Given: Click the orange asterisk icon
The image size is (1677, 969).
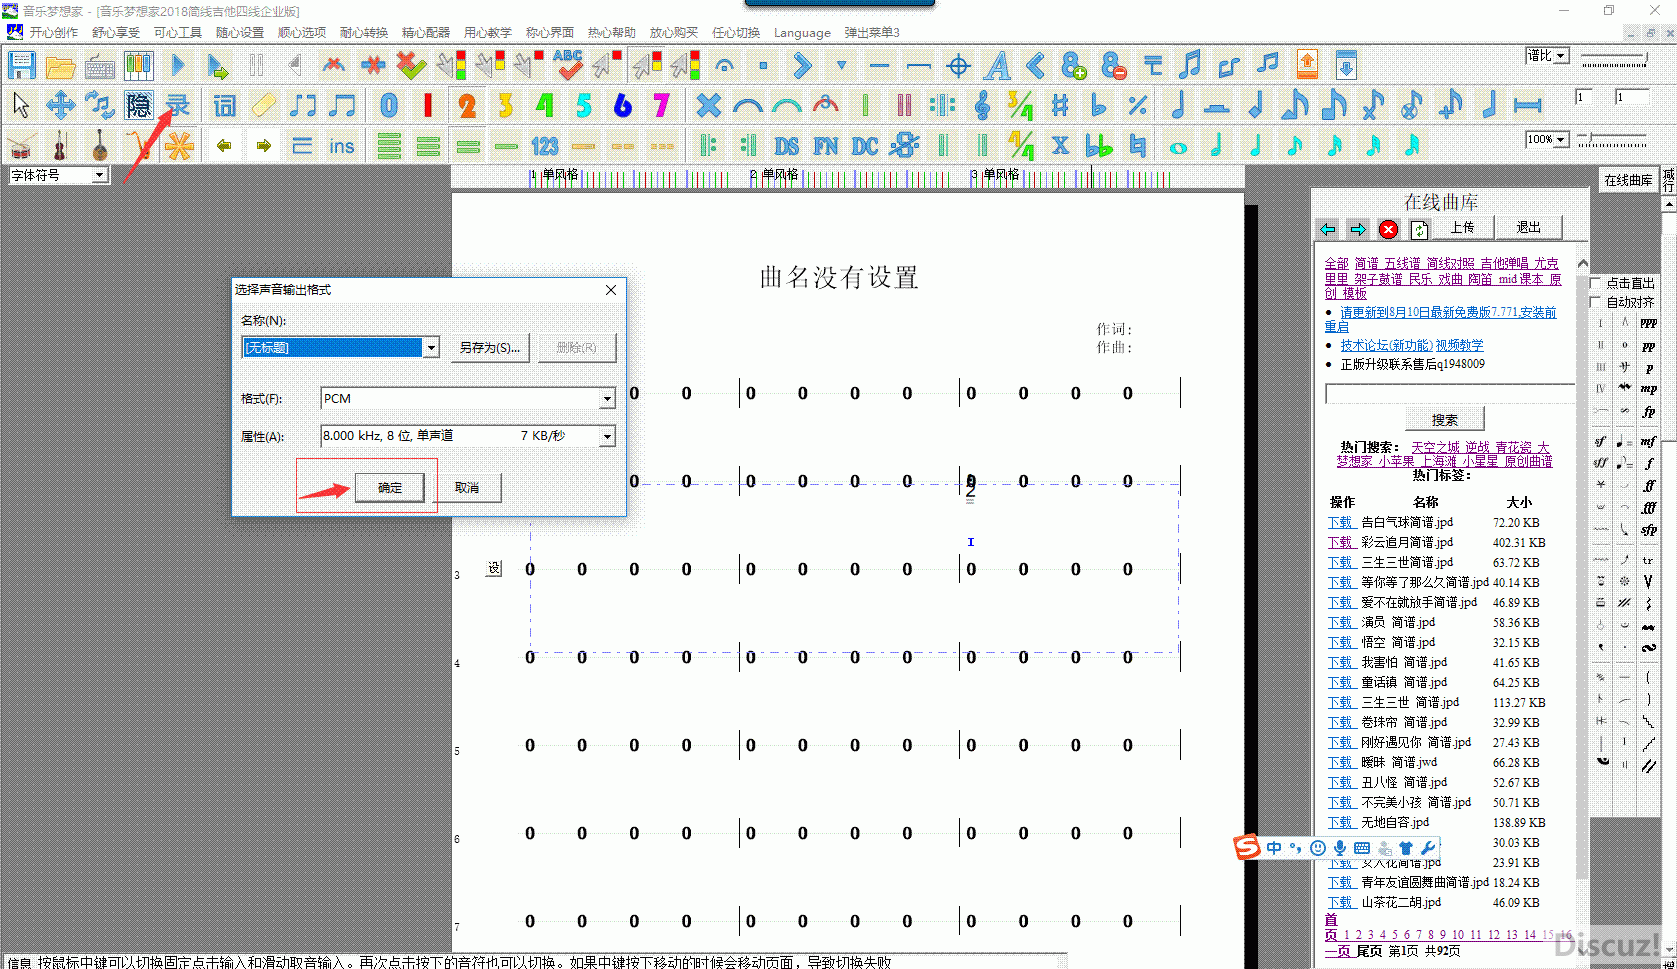Looking at the screenshot, I should click(x=178, y=146).
